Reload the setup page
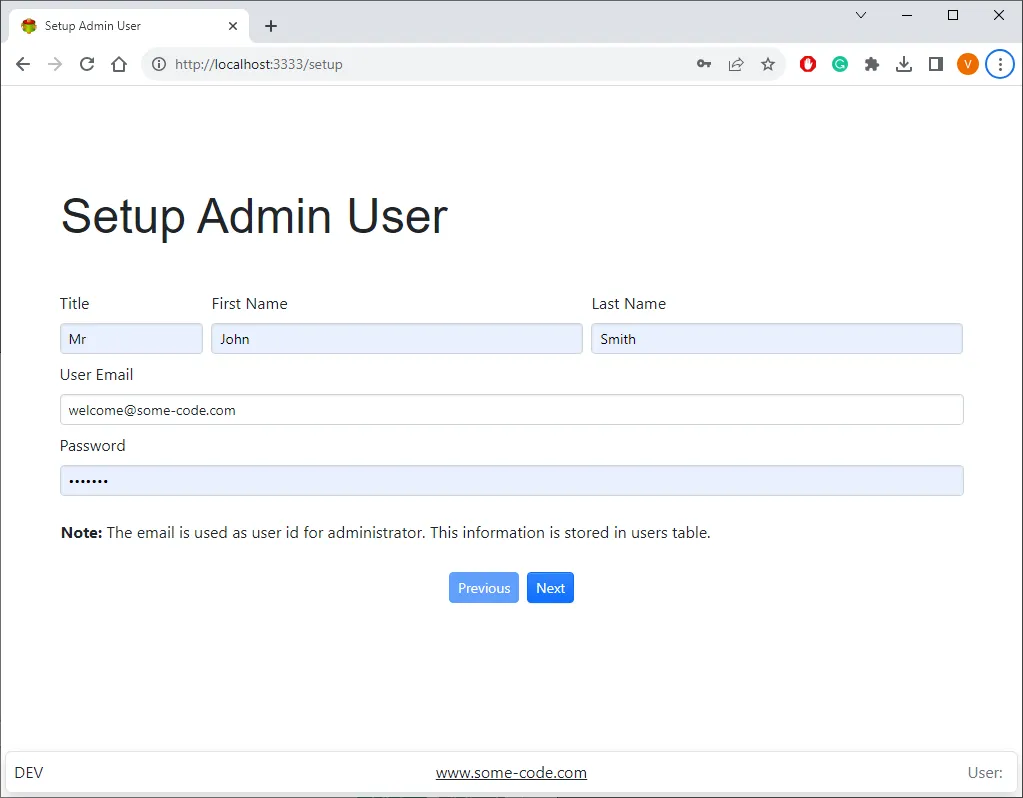 [x=86, y=63]
